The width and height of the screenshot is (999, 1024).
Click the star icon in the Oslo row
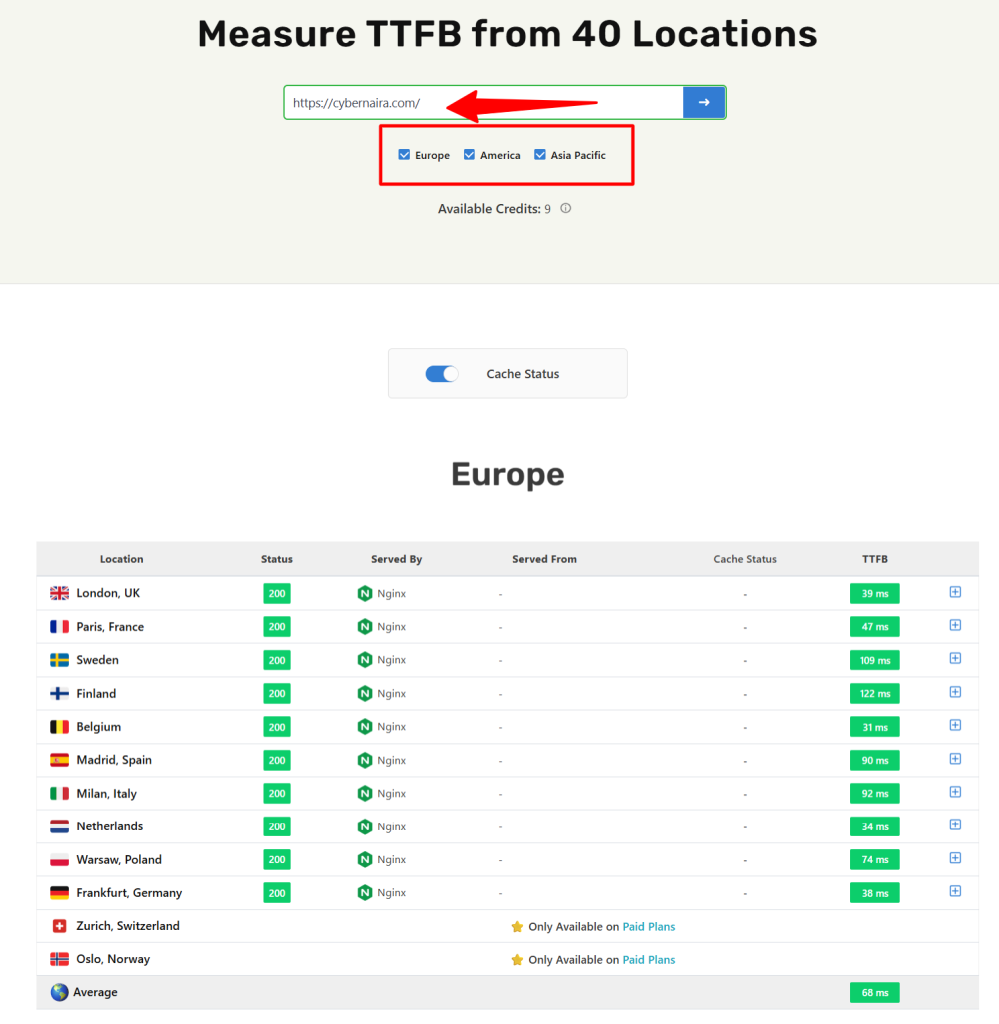click(518, 959)
